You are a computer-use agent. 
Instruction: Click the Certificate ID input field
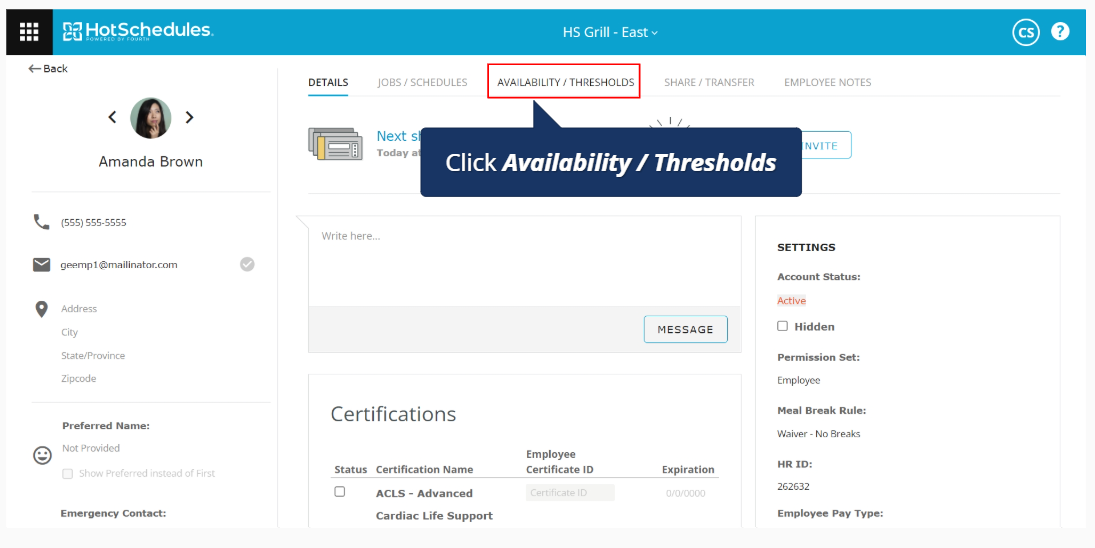[x=570, y=493]
